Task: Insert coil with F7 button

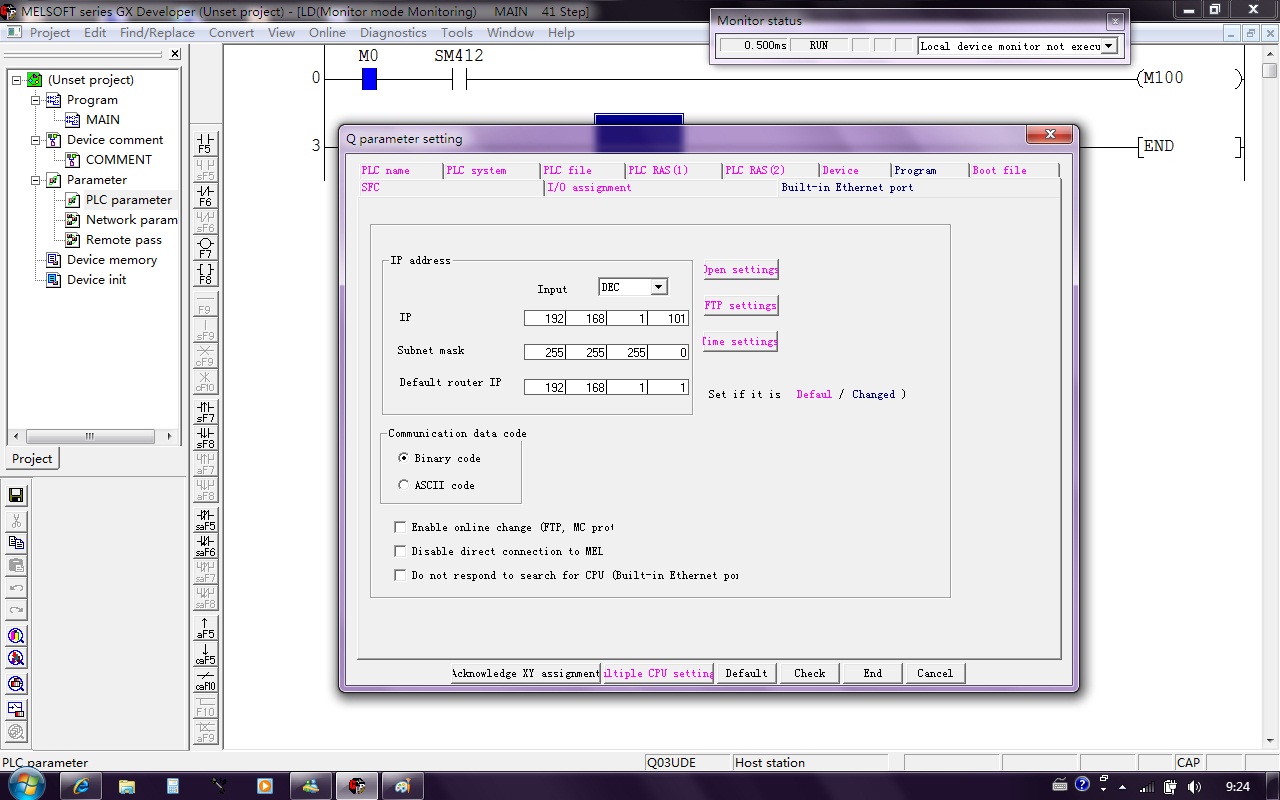Action: coord(205,247)
